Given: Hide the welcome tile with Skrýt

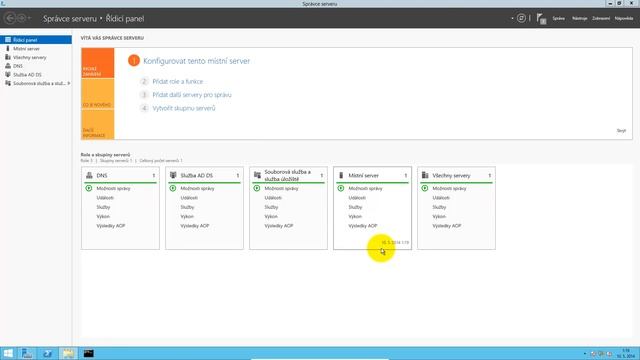Looking at the screenshot, I should point(621,131).
